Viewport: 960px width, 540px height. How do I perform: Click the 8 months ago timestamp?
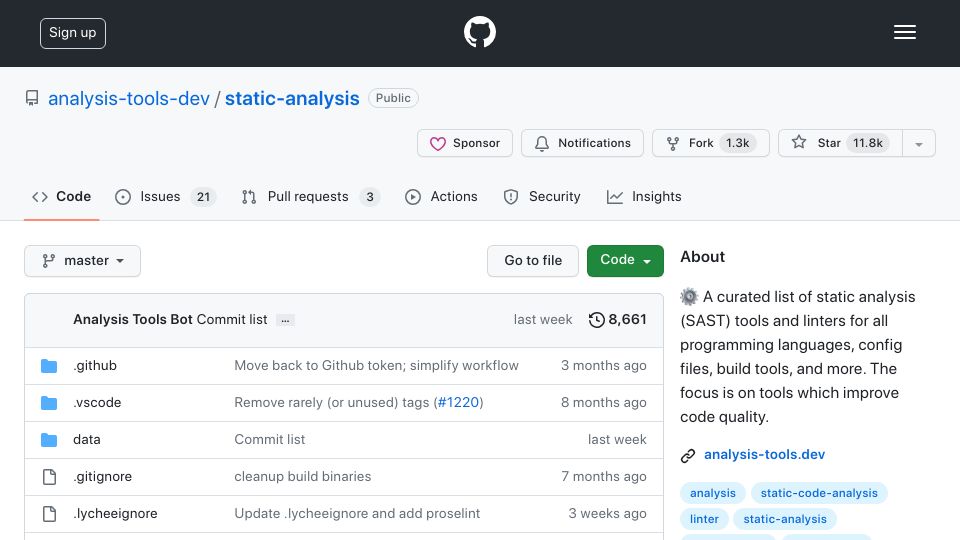[604, 402]
